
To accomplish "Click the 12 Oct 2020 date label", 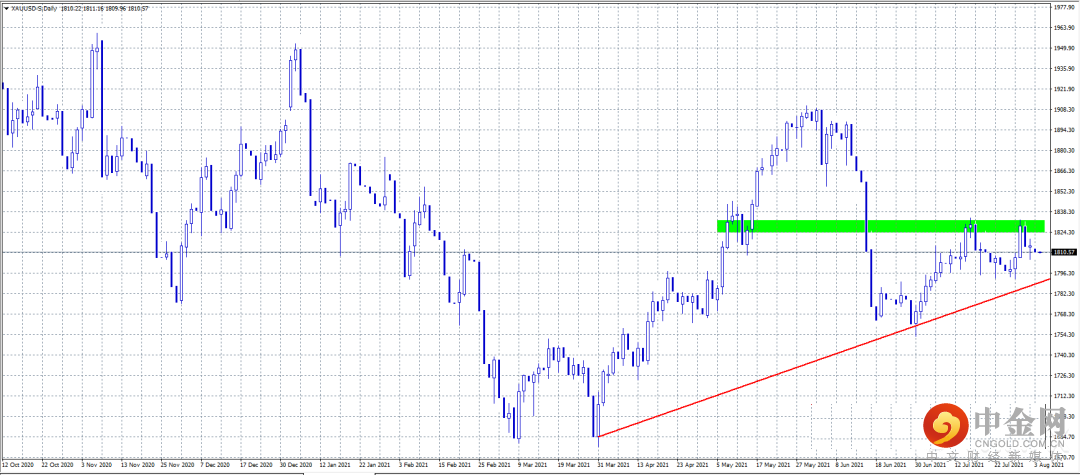I will pos(18,465).
